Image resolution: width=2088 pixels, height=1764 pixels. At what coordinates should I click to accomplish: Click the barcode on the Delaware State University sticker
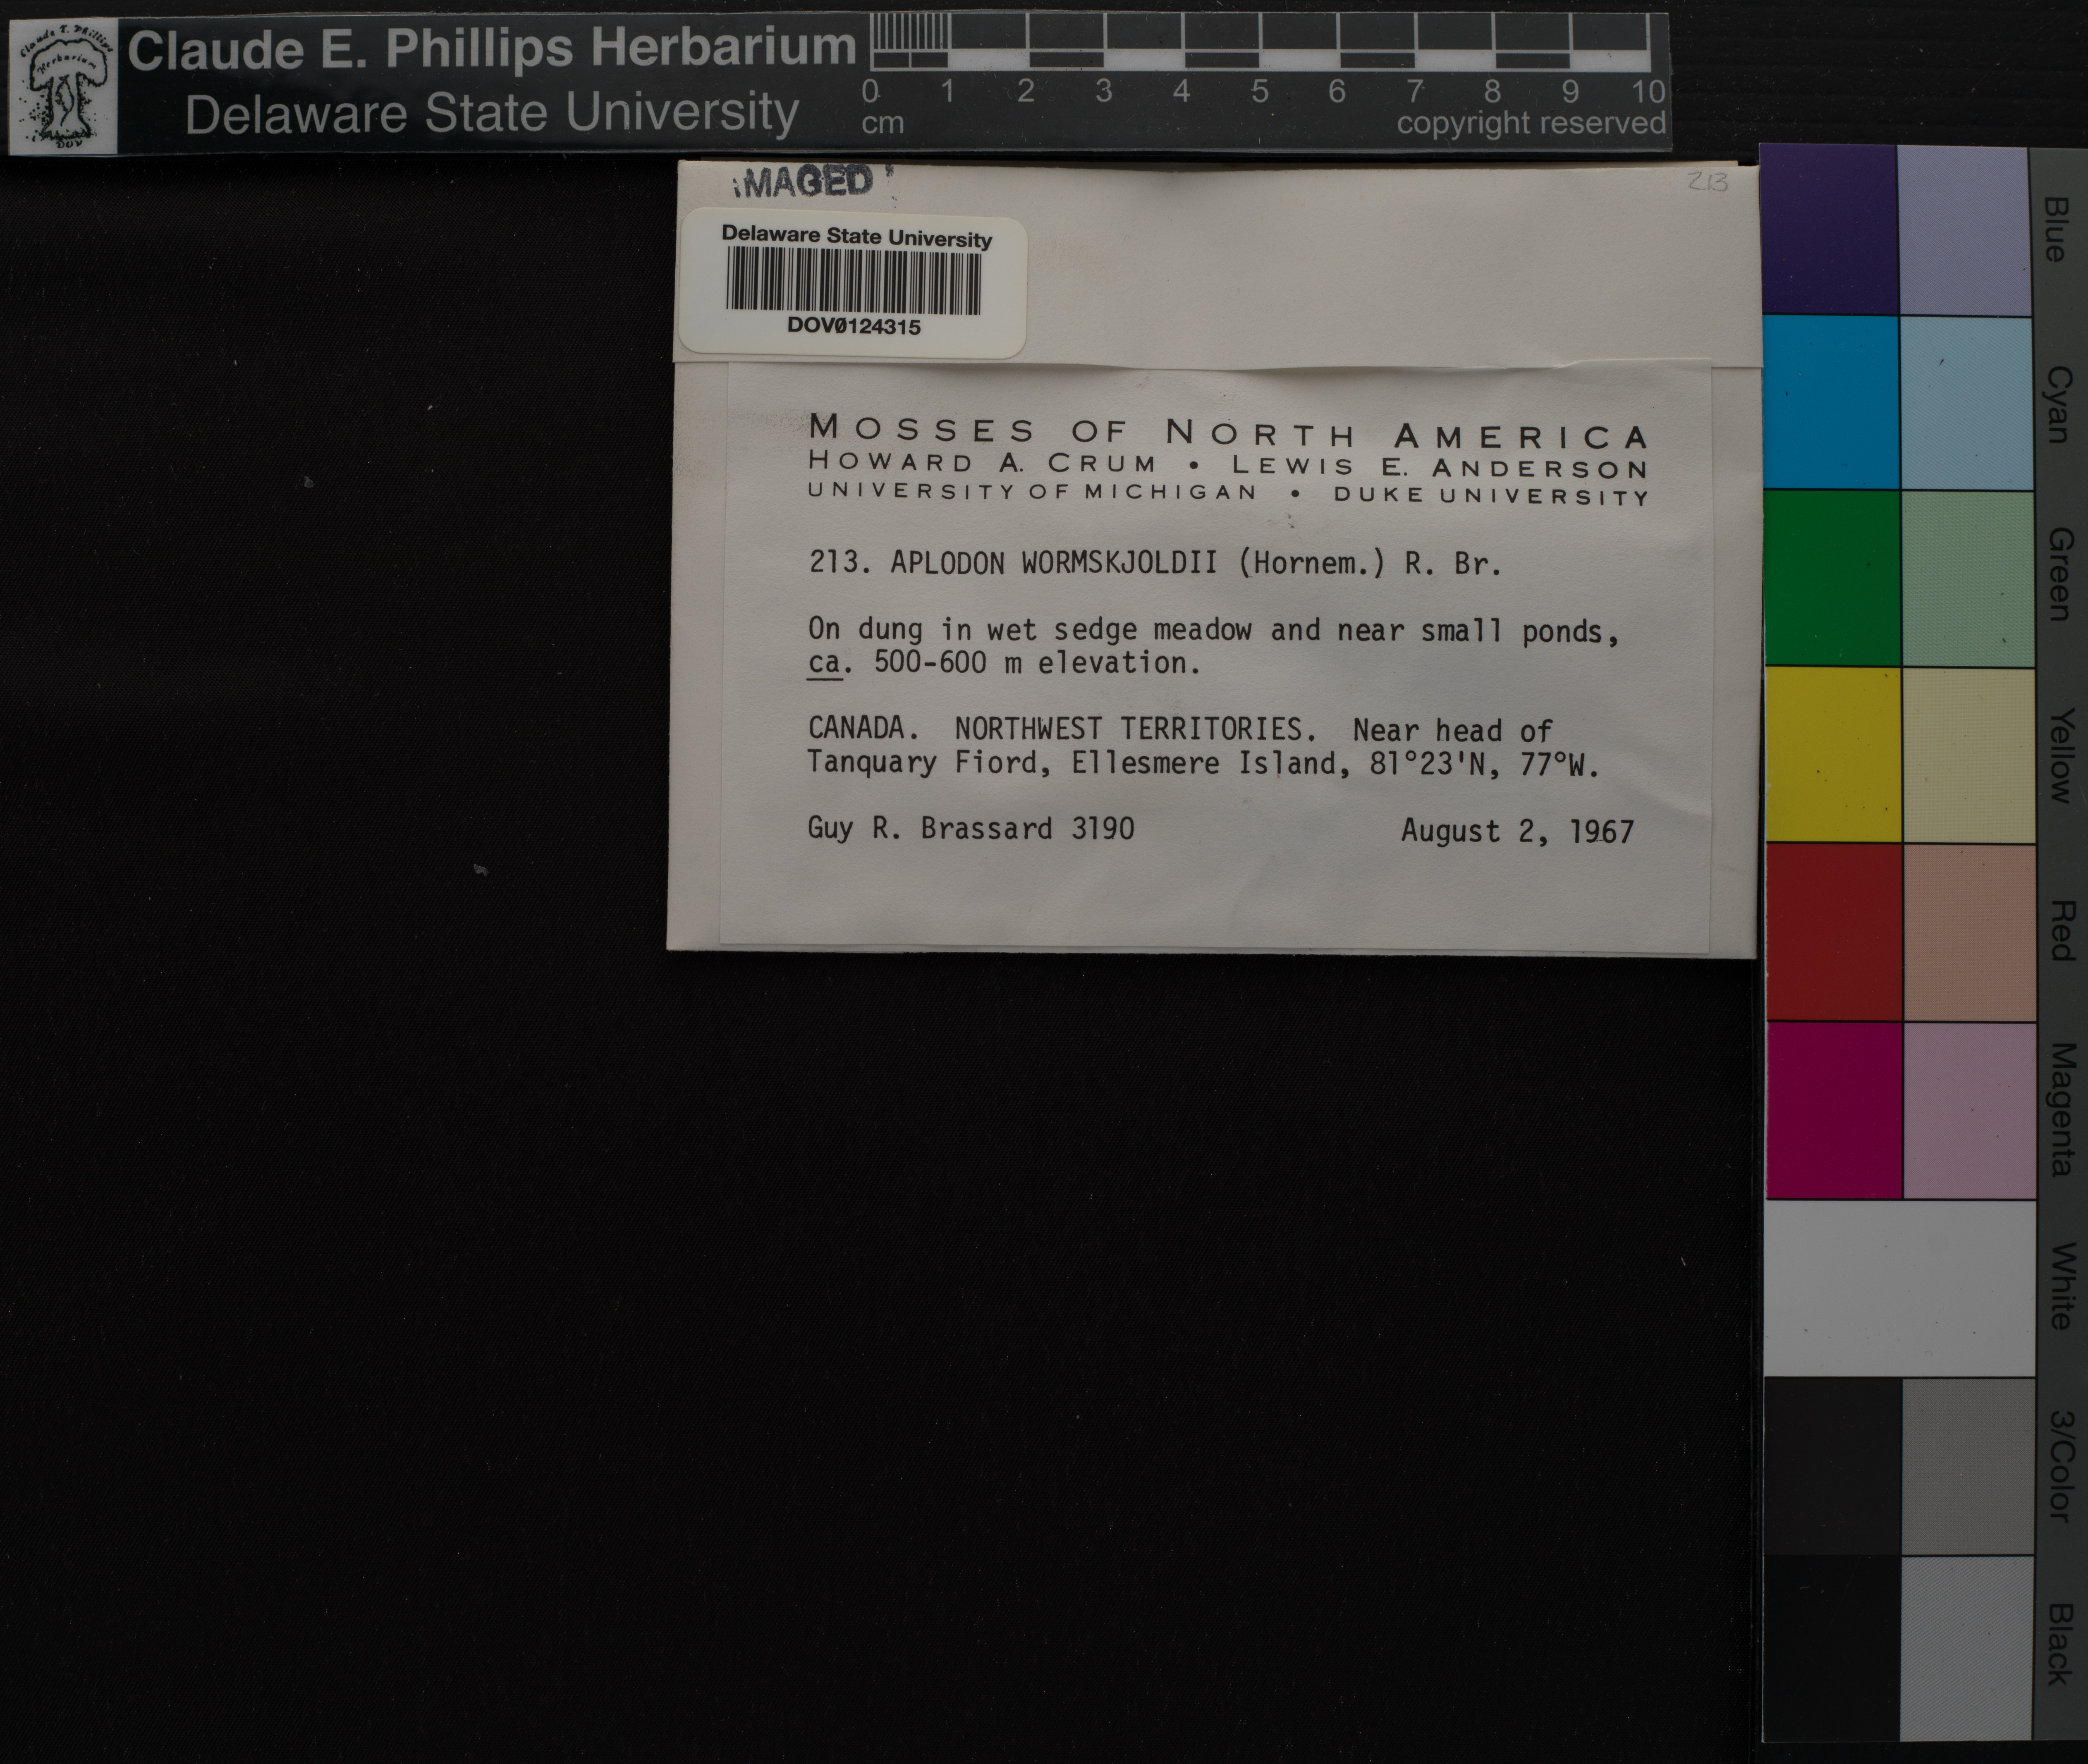tap(853, 281)
